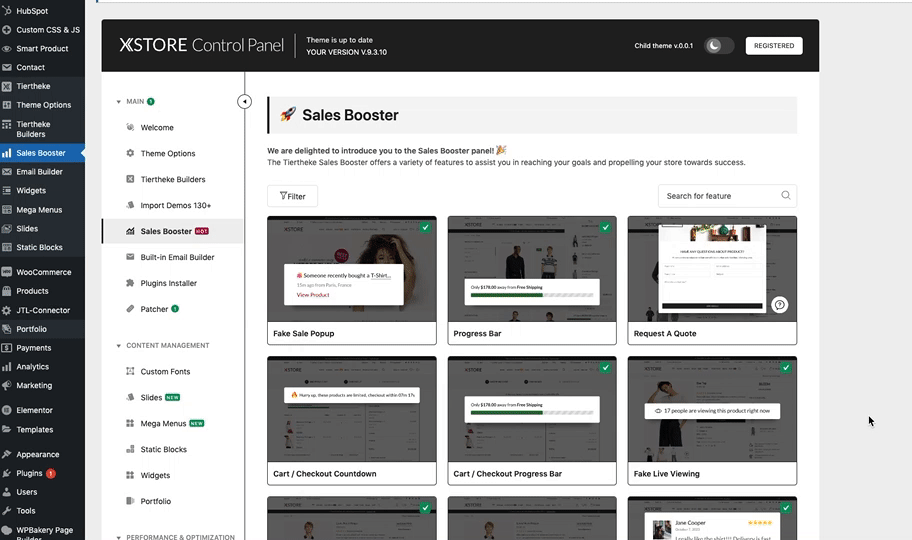
Task: Click Mega Menus icon in WordPress sidebar
Action: [x=7, y=209]
